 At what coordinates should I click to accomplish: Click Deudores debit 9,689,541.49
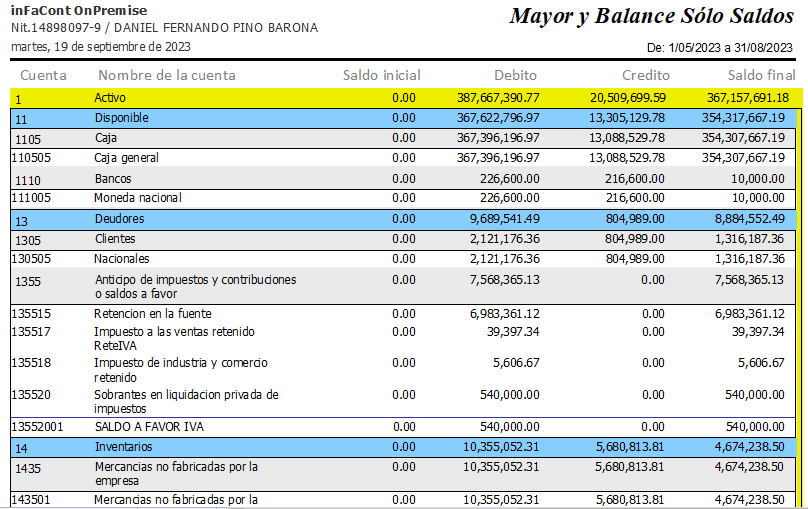click(504, 219)
